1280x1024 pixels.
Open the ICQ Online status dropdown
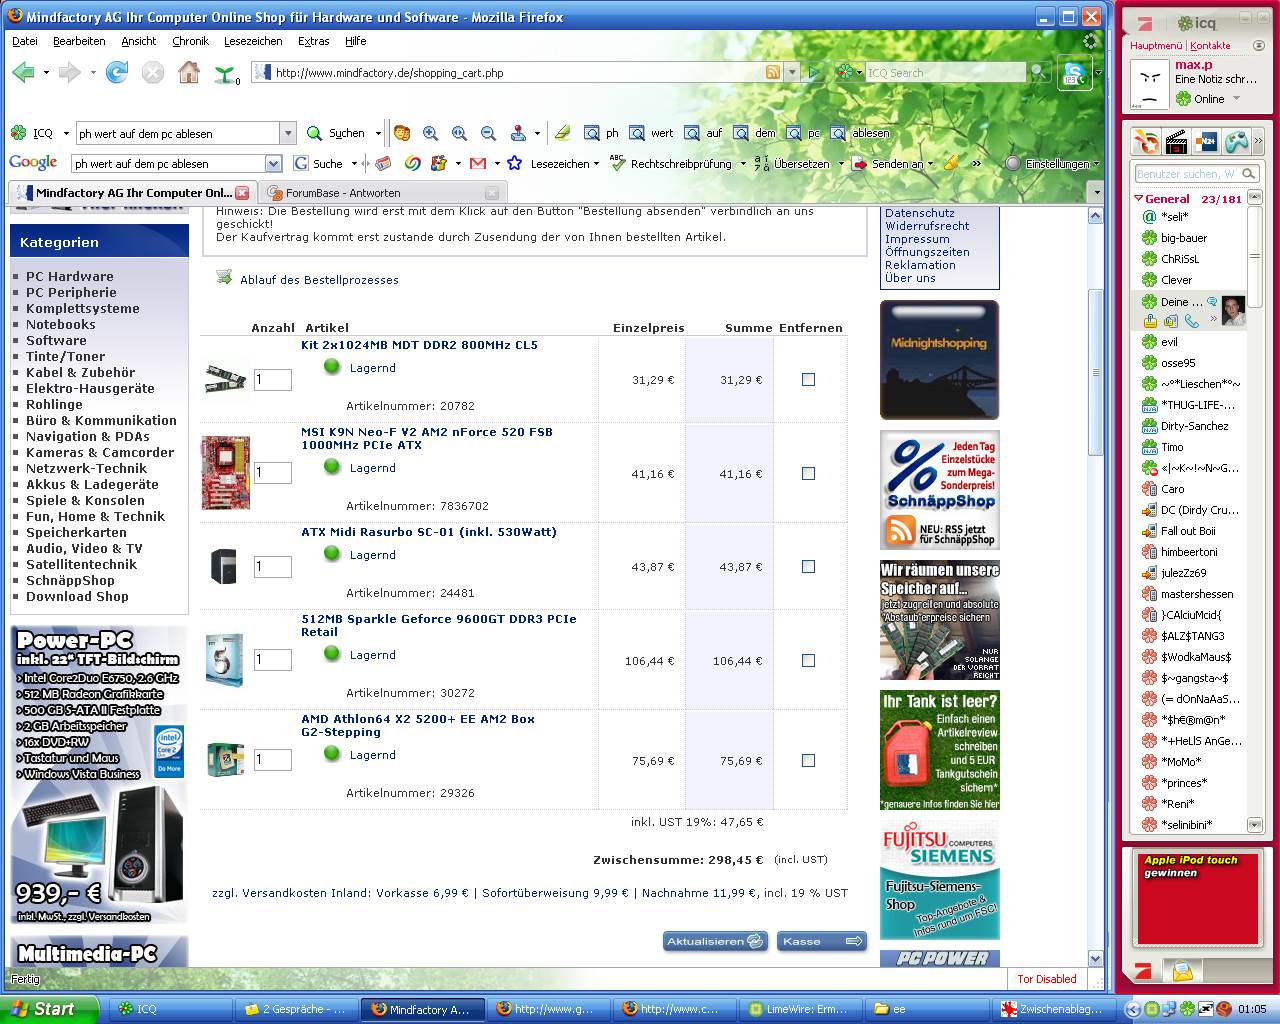(x=1237, y=98)
